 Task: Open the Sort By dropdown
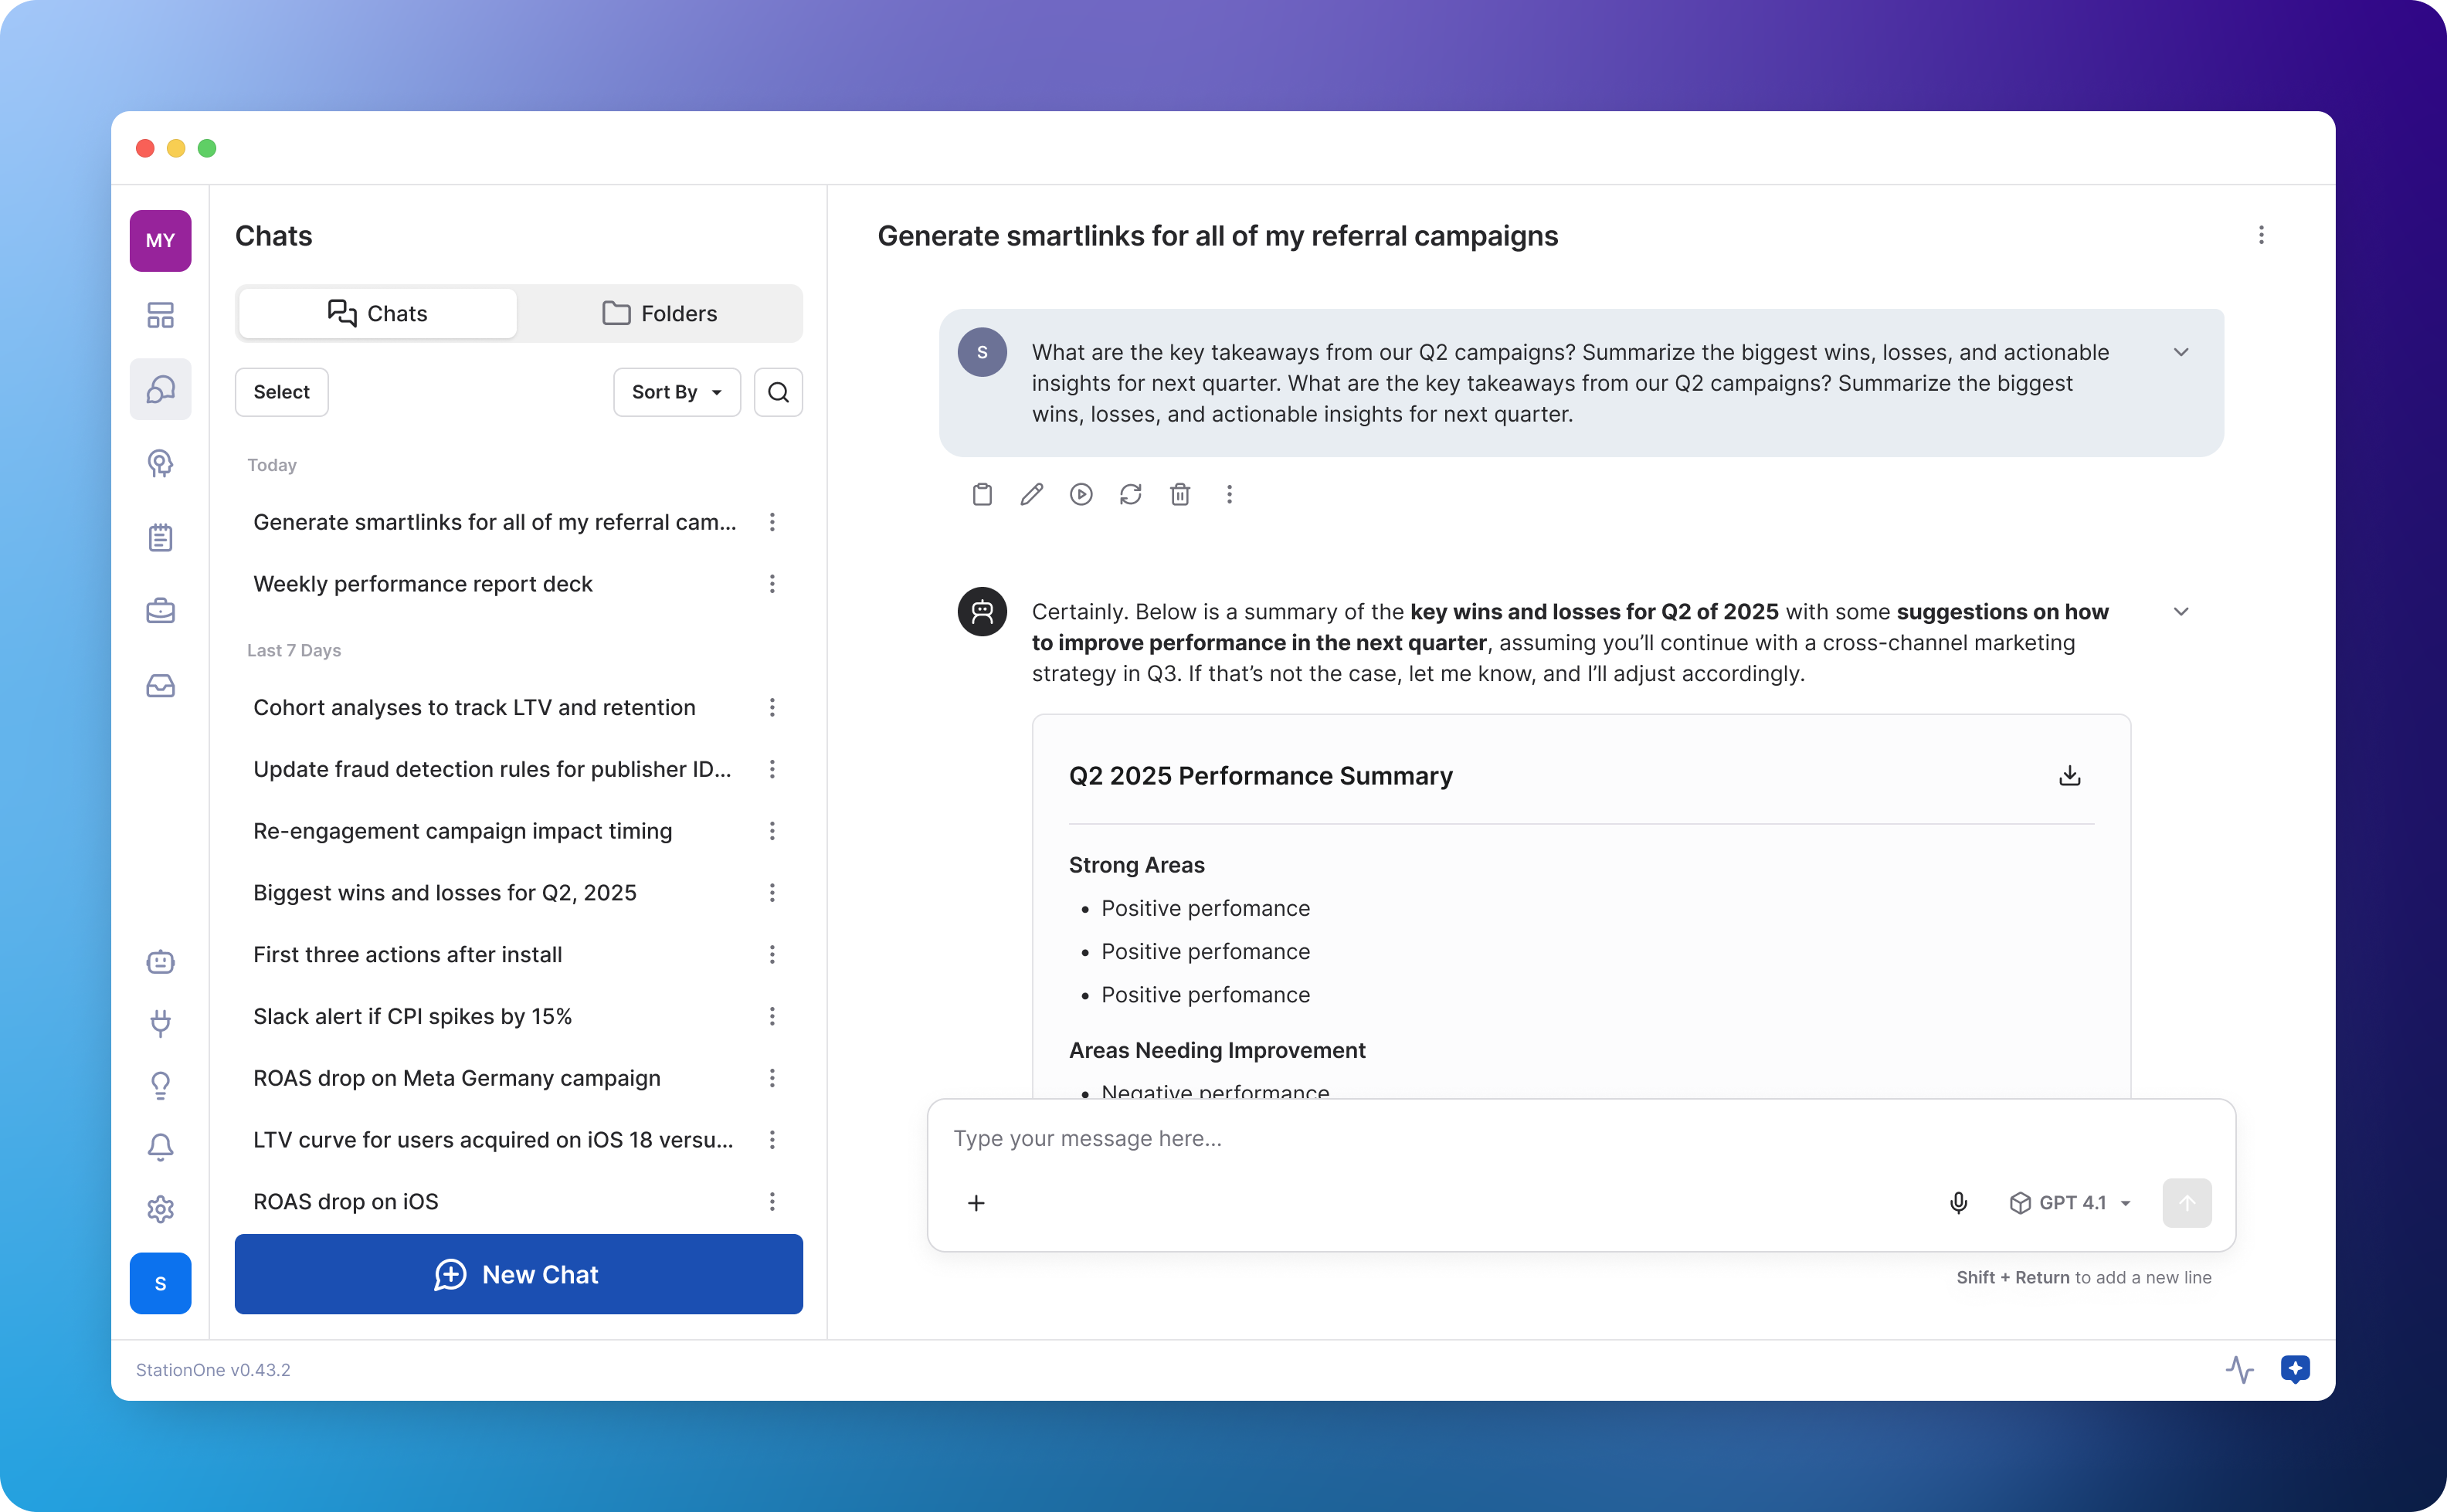click(676, 392)
